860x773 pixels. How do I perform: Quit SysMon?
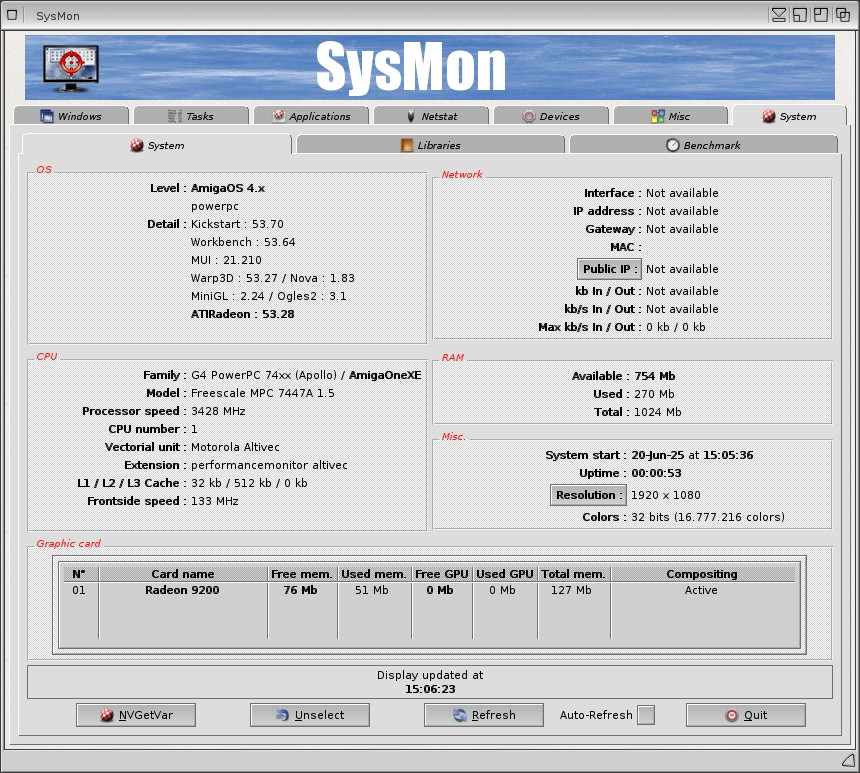point(746,715)
